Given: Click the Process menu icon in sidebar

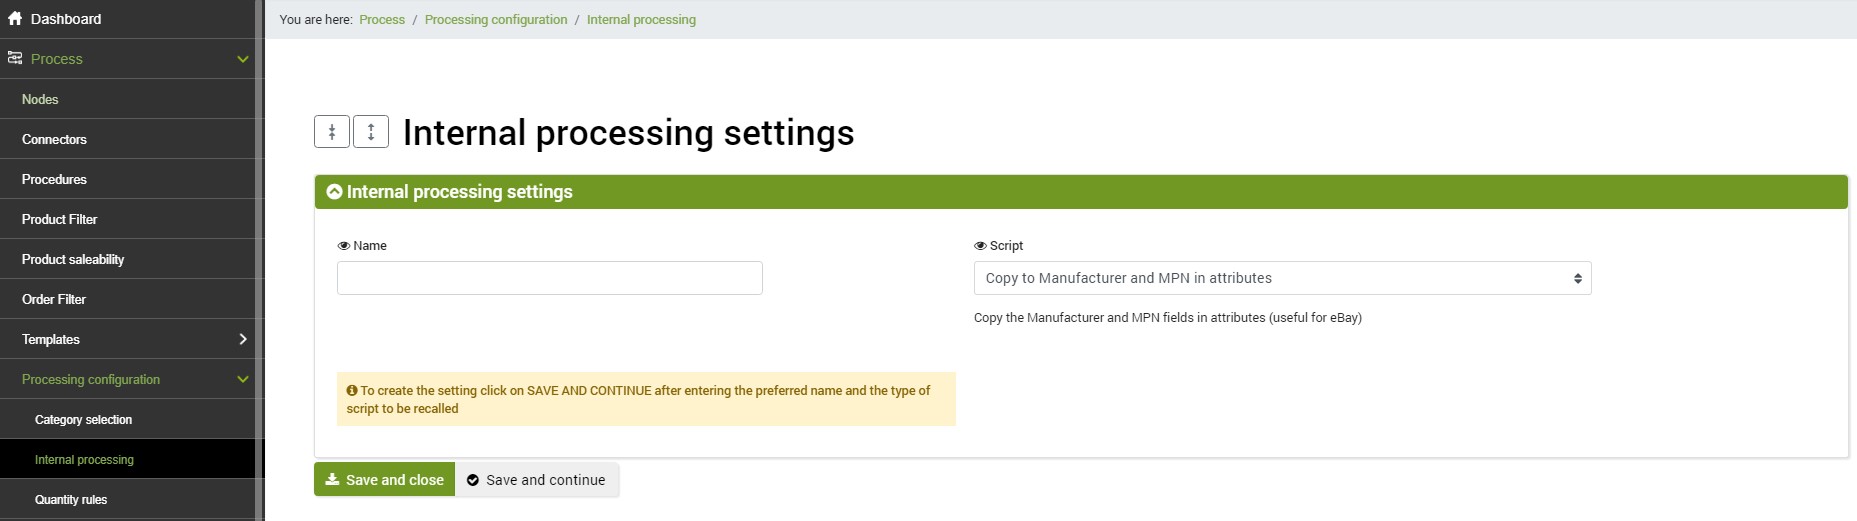Looking at the screenshot, I should [x=15, y=58].
